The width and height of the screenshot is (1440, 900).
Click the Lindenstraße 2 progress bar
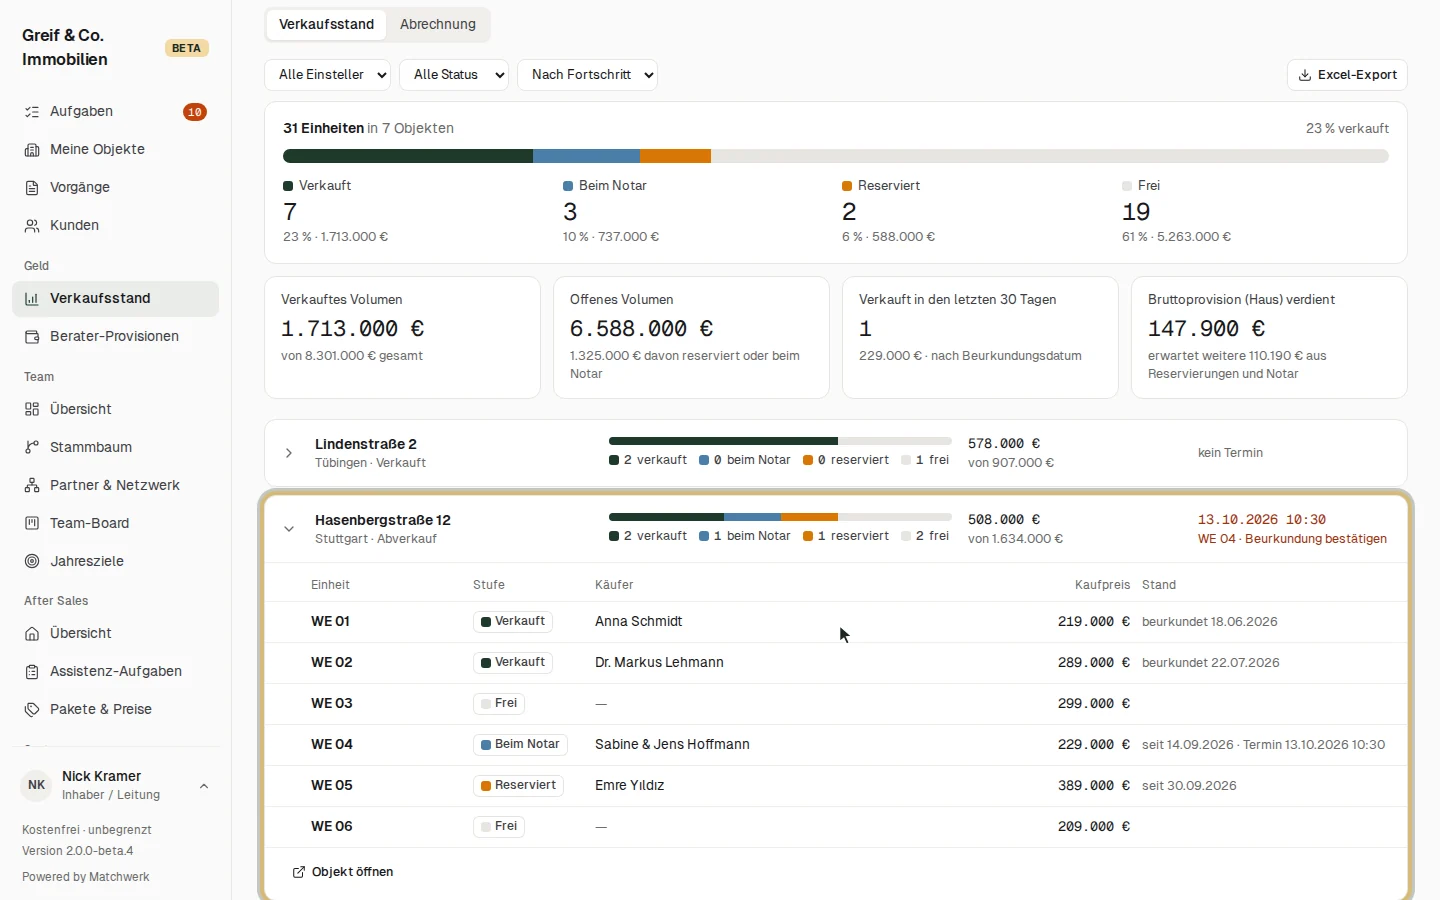[x=780, y=441]
